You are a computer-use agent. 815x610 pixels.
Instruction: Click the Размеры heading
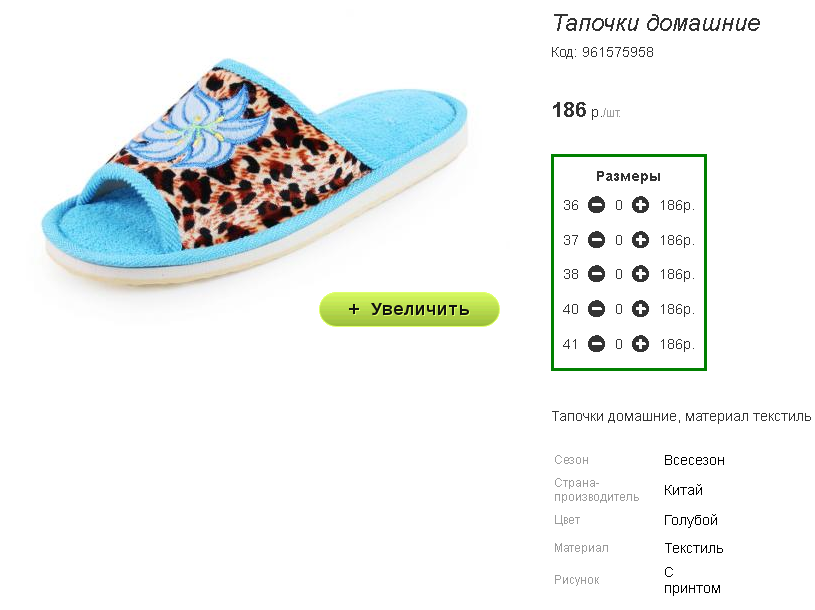(x=628, y=176)
